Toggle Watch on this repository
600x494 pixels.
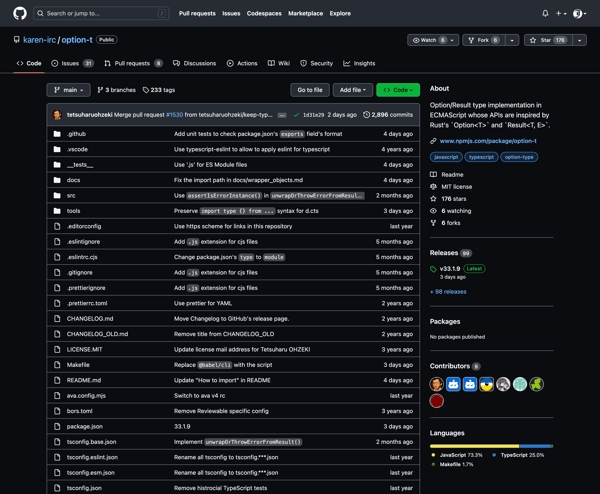[x=428, y=40]
